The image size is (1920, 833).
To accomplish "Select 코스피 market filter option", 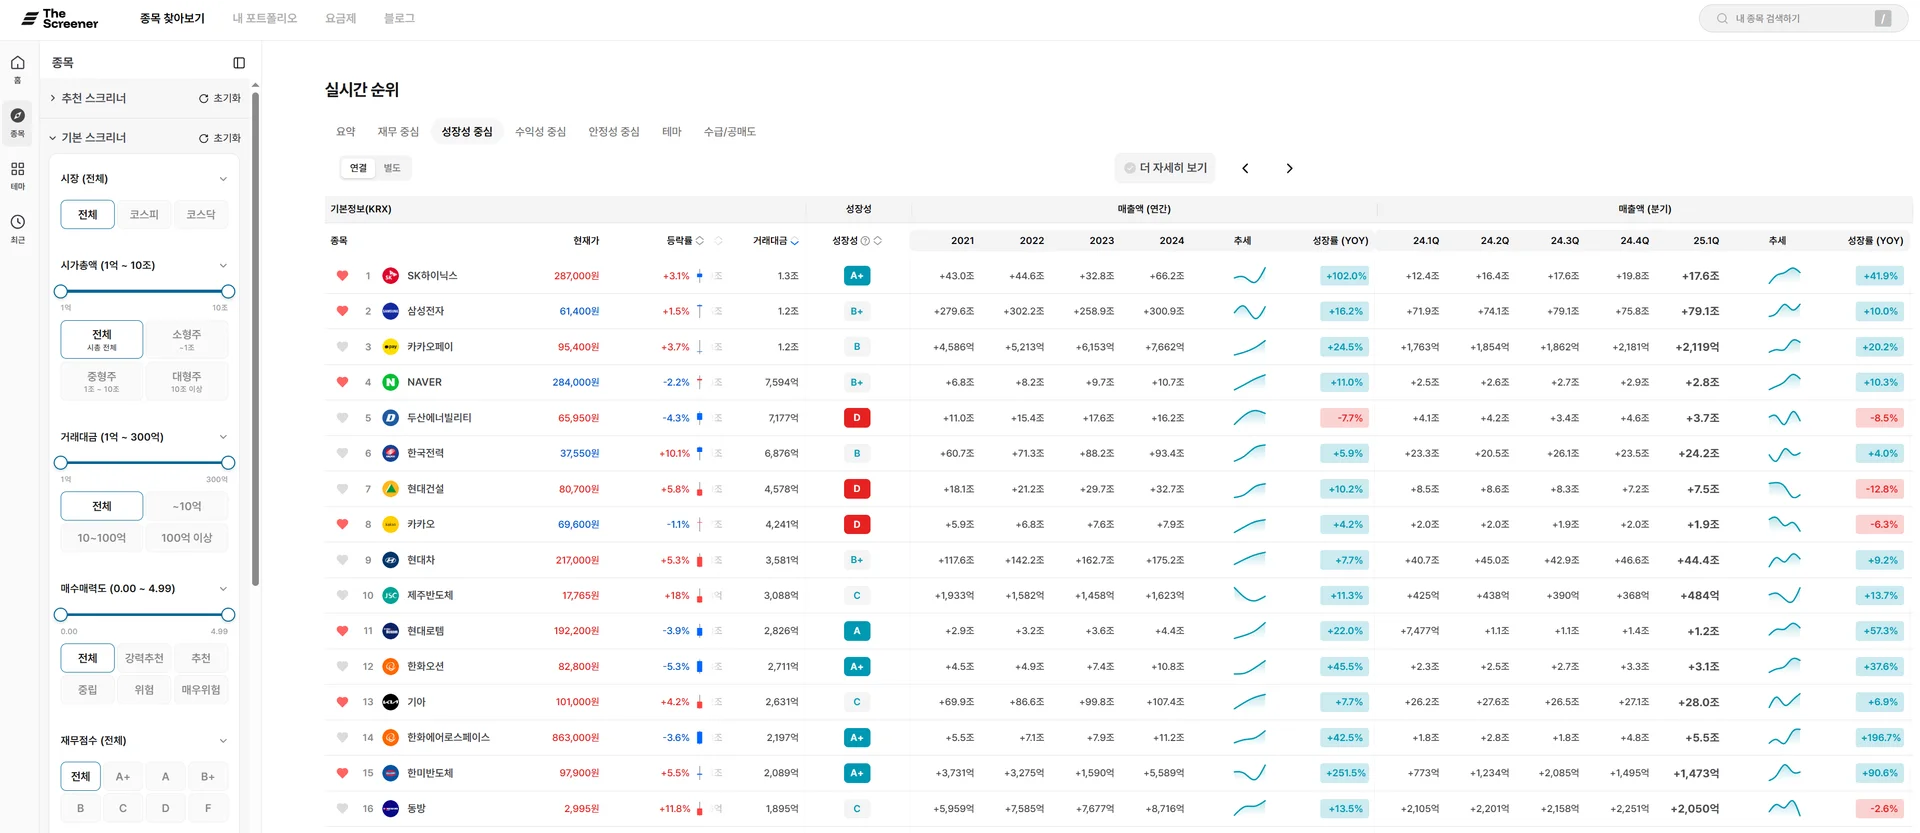I will pos(144,214).
